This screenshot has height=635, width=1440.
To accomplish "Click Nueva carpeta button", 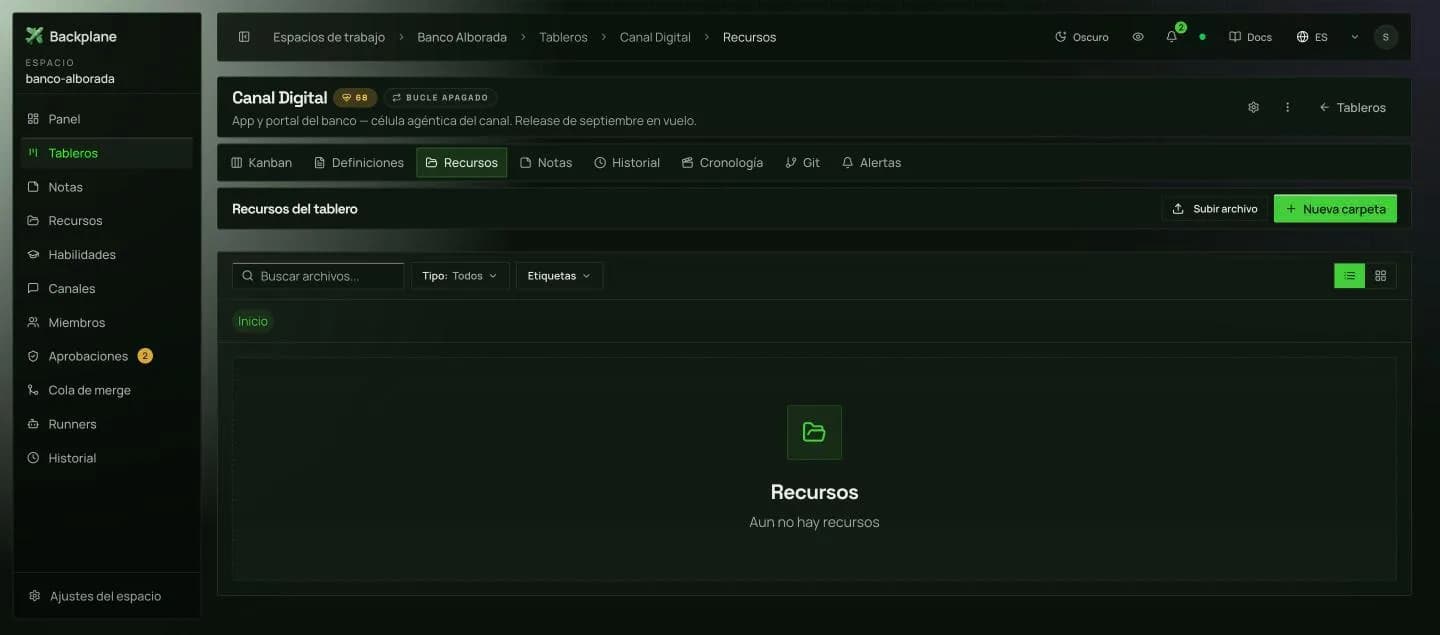I will click(x=1335, y=209).
